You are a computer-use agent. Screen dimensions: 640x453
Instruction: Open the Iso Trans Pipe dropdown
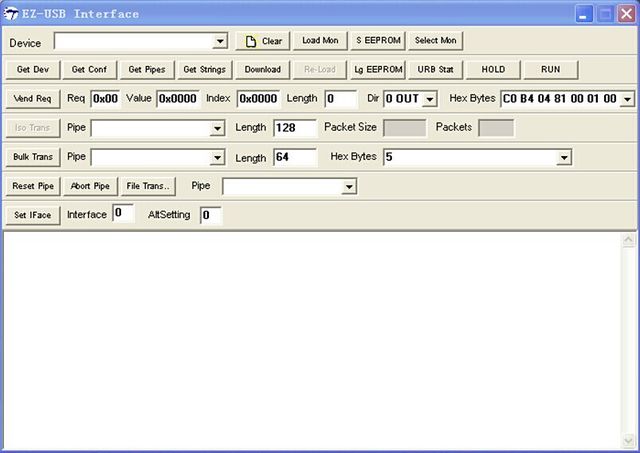tap(218, 129)
